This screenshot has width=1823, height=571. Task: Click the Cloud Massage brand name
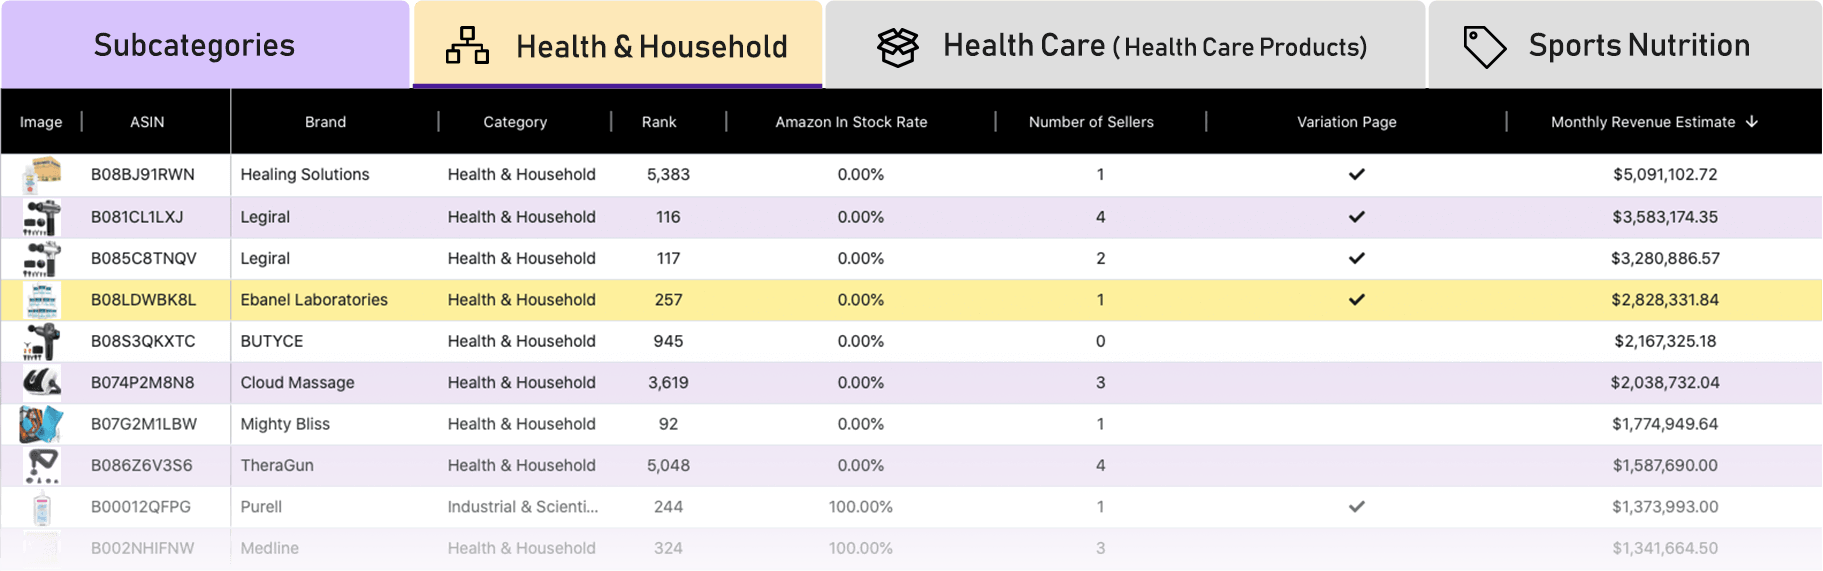(297, 383)
